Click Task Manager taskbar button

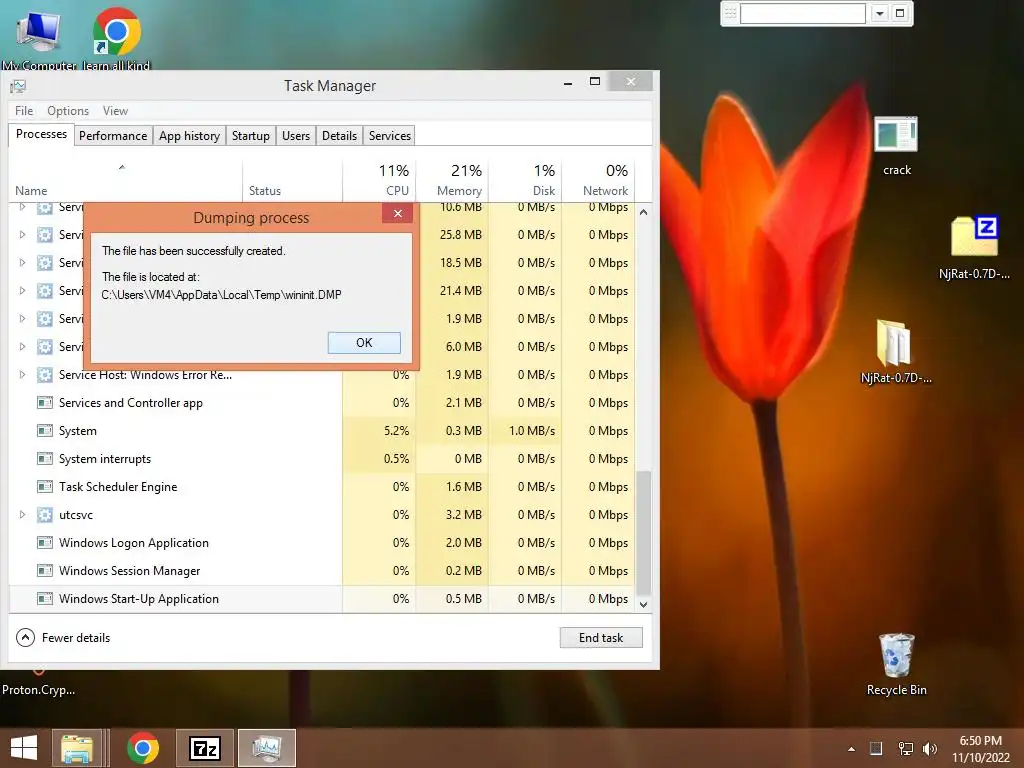266,748
